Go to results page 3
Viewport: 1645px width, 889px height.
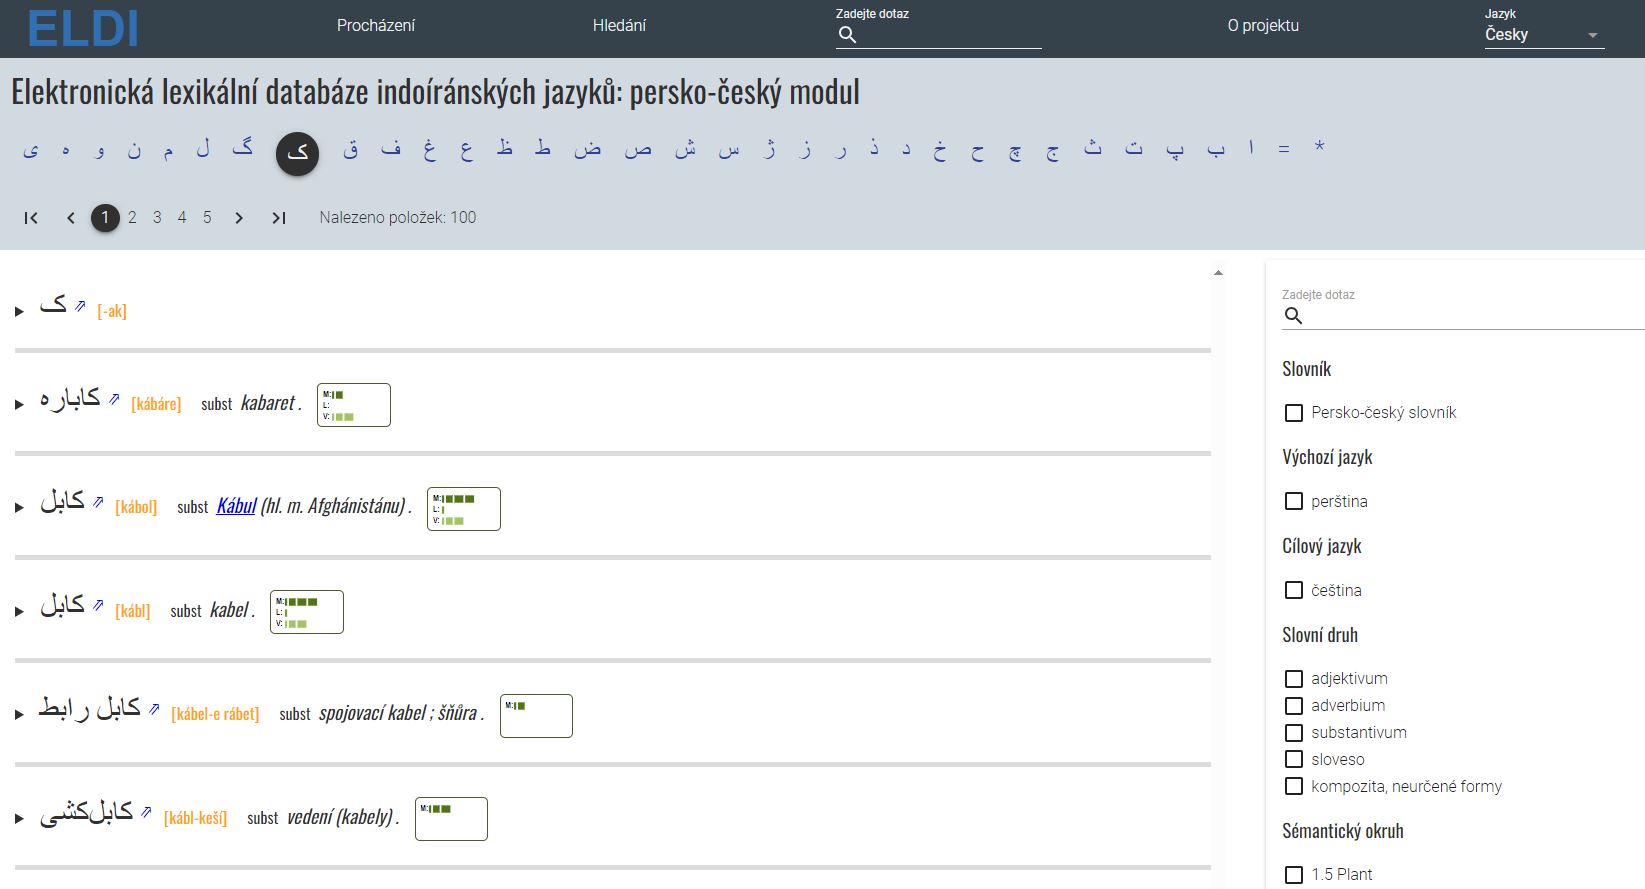157,218
